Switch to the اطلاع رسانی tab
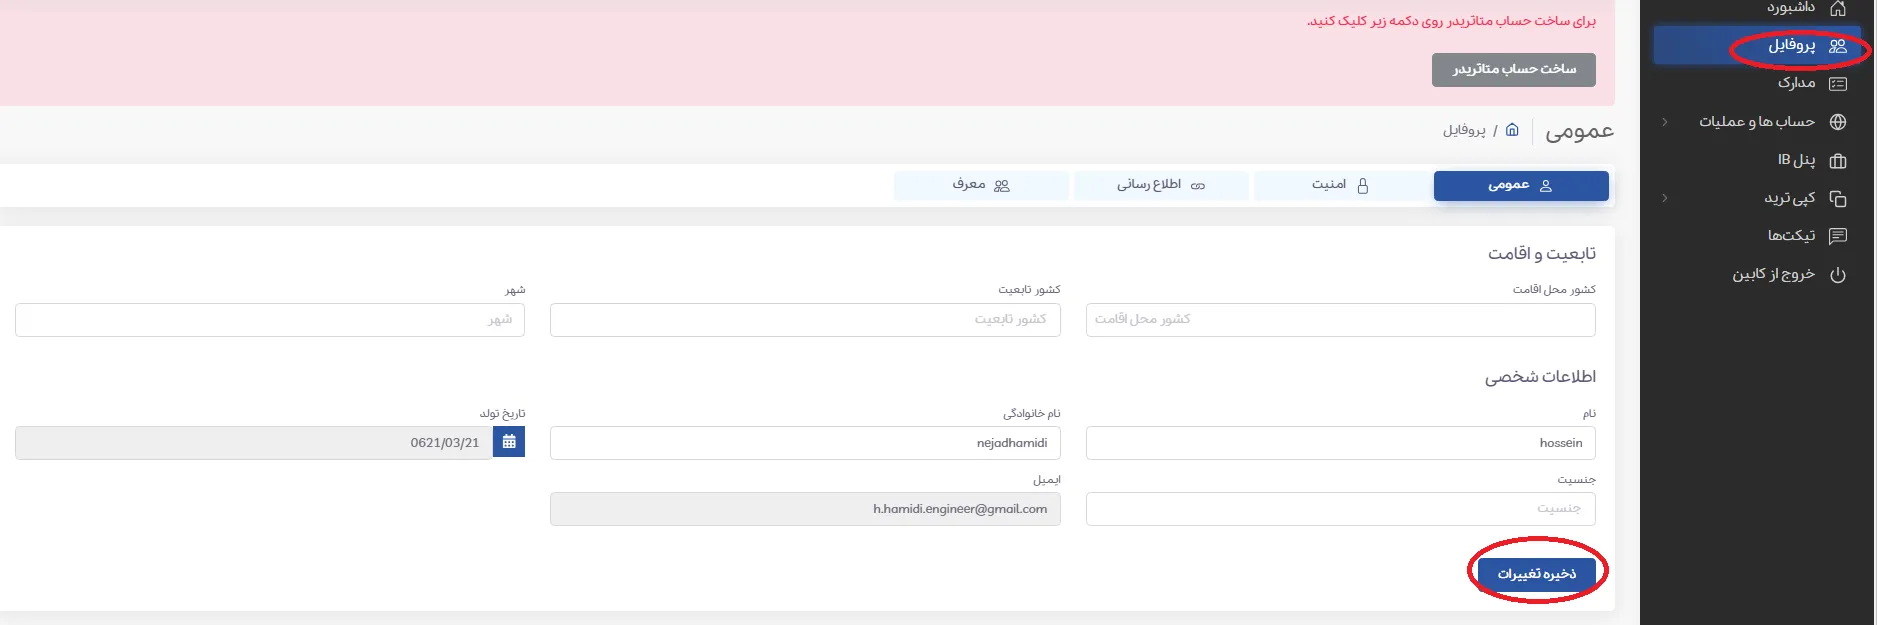The width and height of the screenshot is (1877, 625). point(1161,186)
